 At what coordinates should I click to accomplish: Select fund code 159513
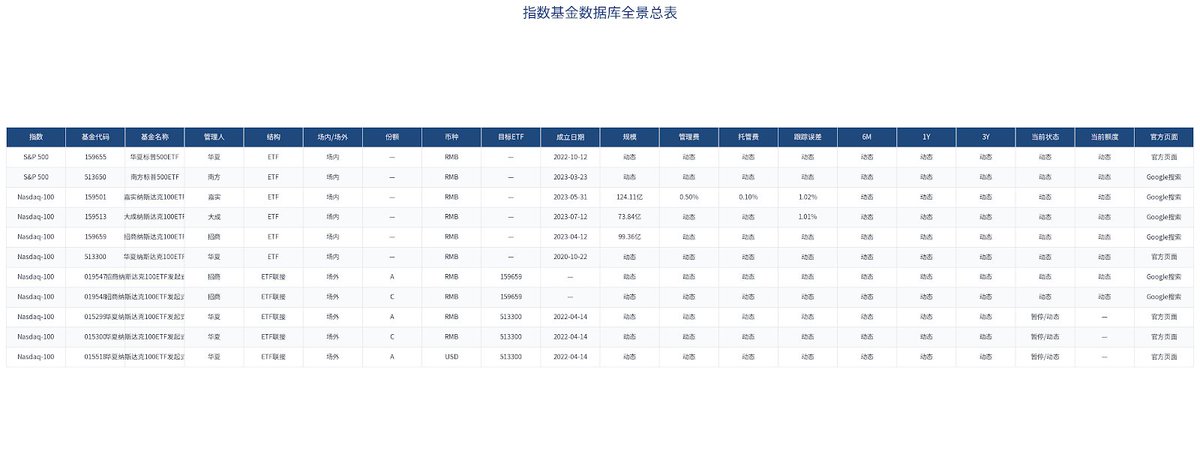(x=96, y=217)
